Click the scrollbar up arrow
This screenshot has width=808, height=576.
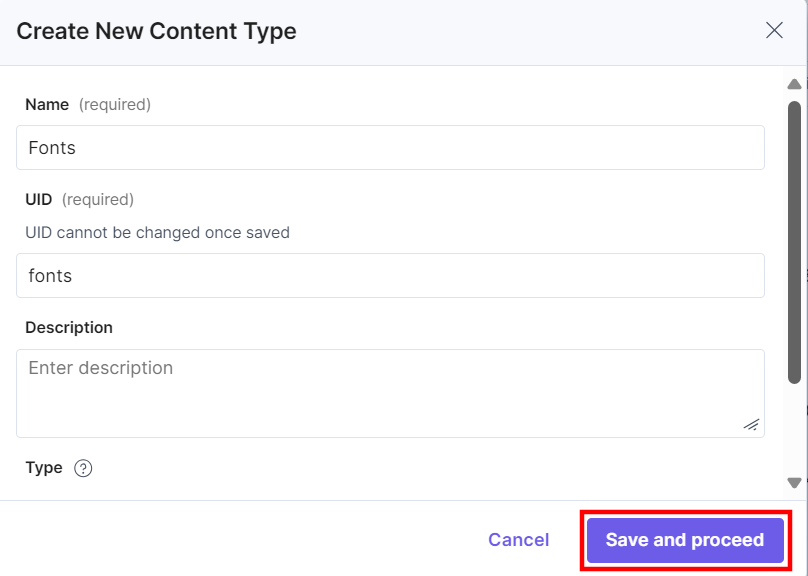coord(794,84)
